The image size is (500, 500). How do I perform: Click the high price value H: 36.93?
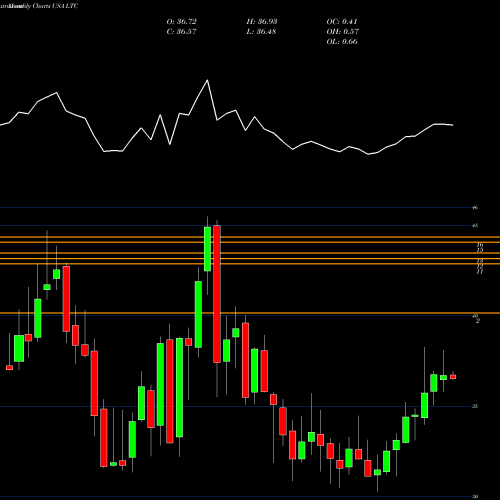[262, 22]
